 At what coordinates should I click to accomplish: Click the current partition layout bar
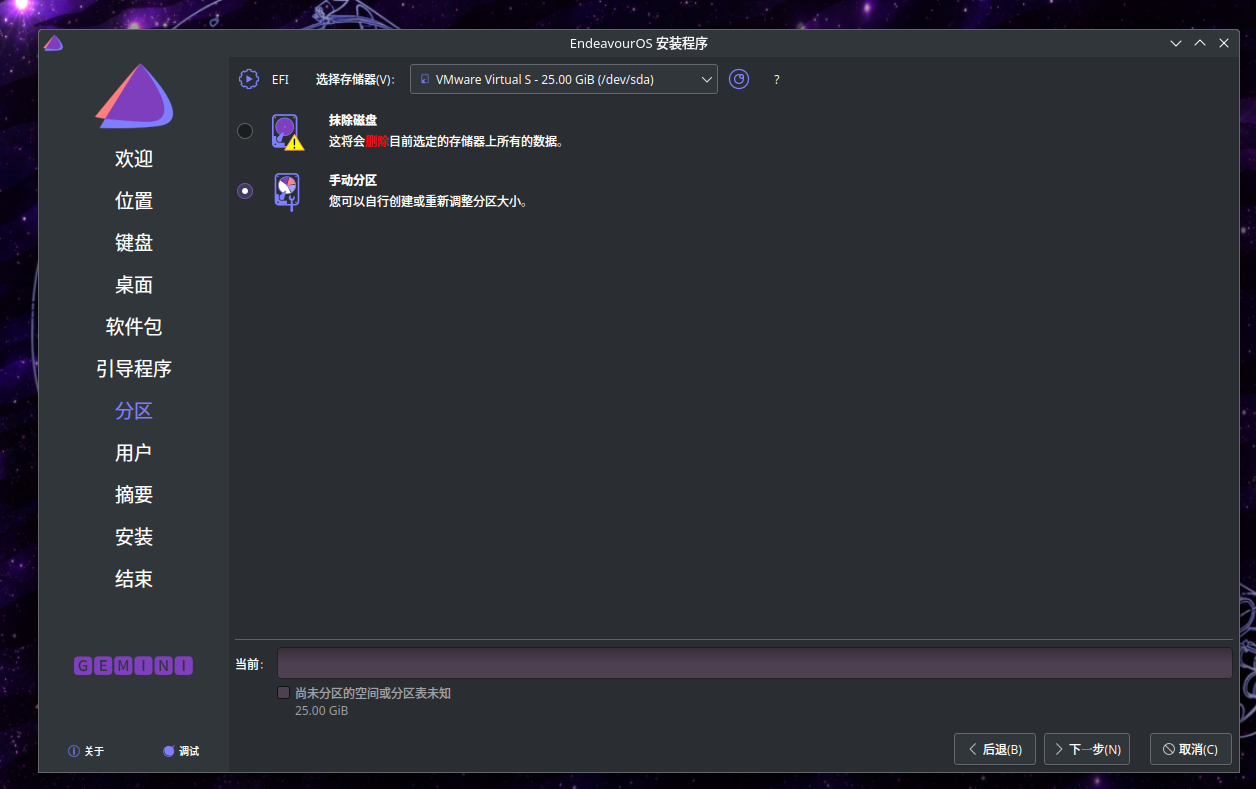[x=754, y=664]
